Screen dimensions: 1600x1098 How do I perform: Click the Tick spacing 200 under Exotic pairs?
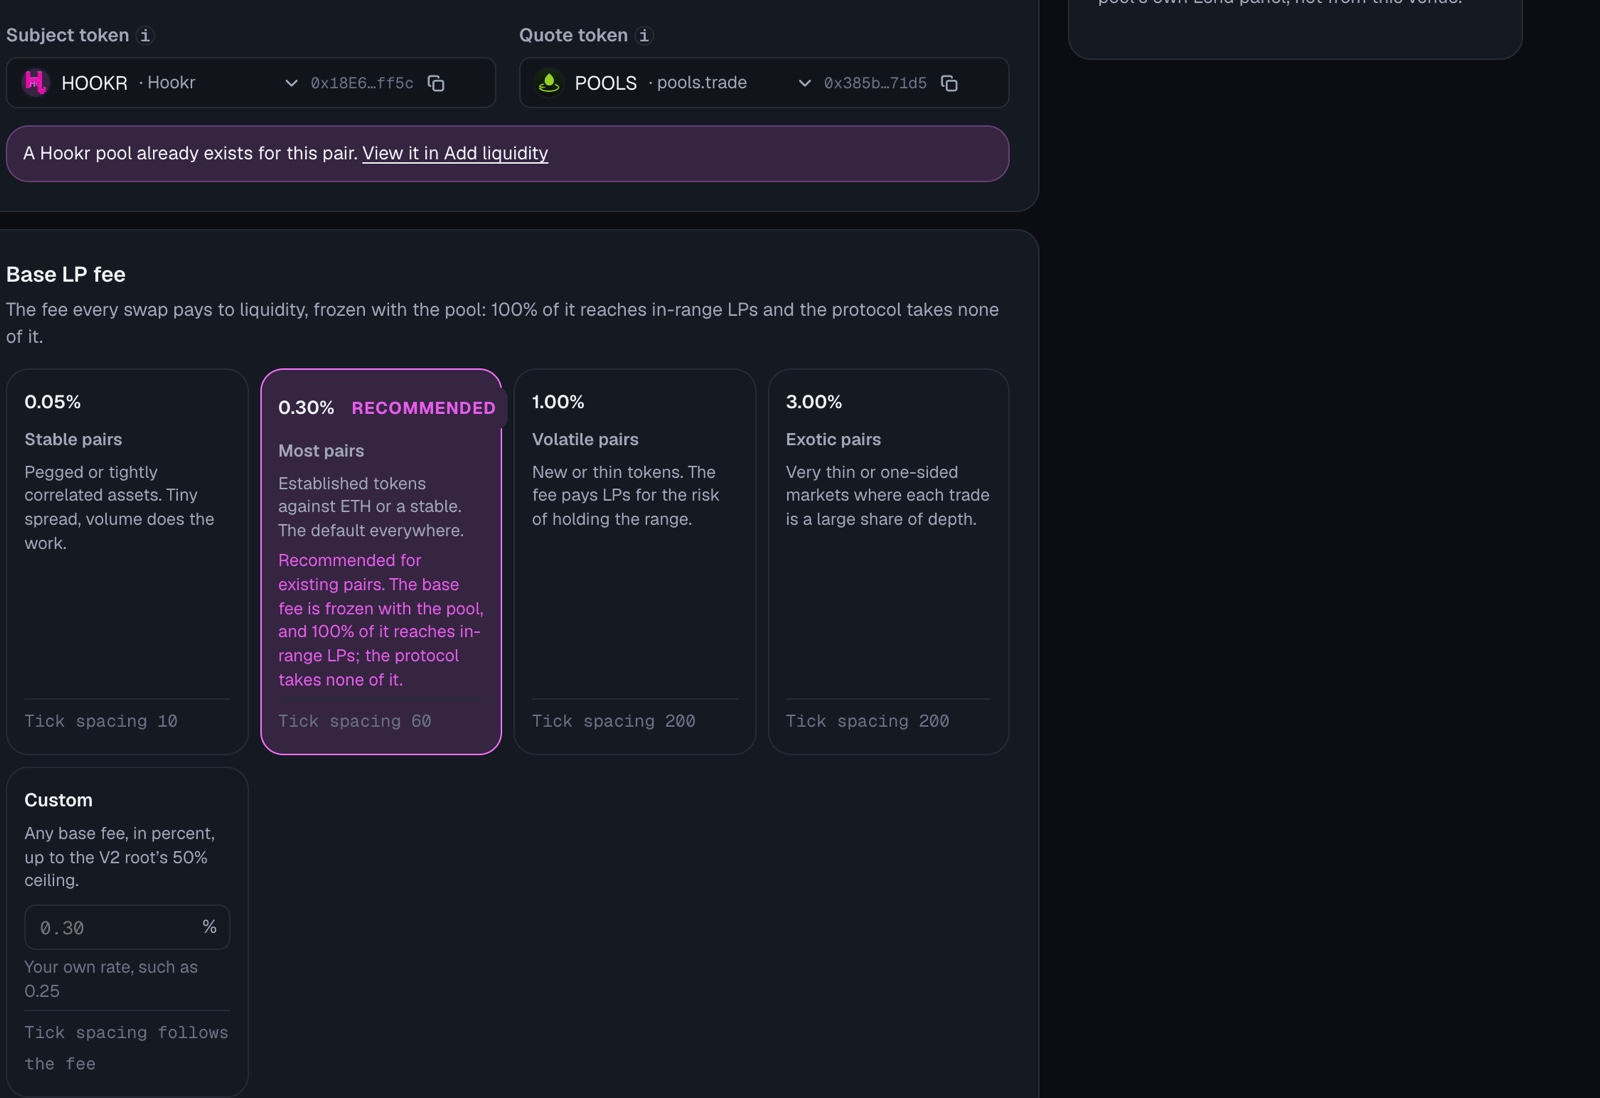pos(868,721)
